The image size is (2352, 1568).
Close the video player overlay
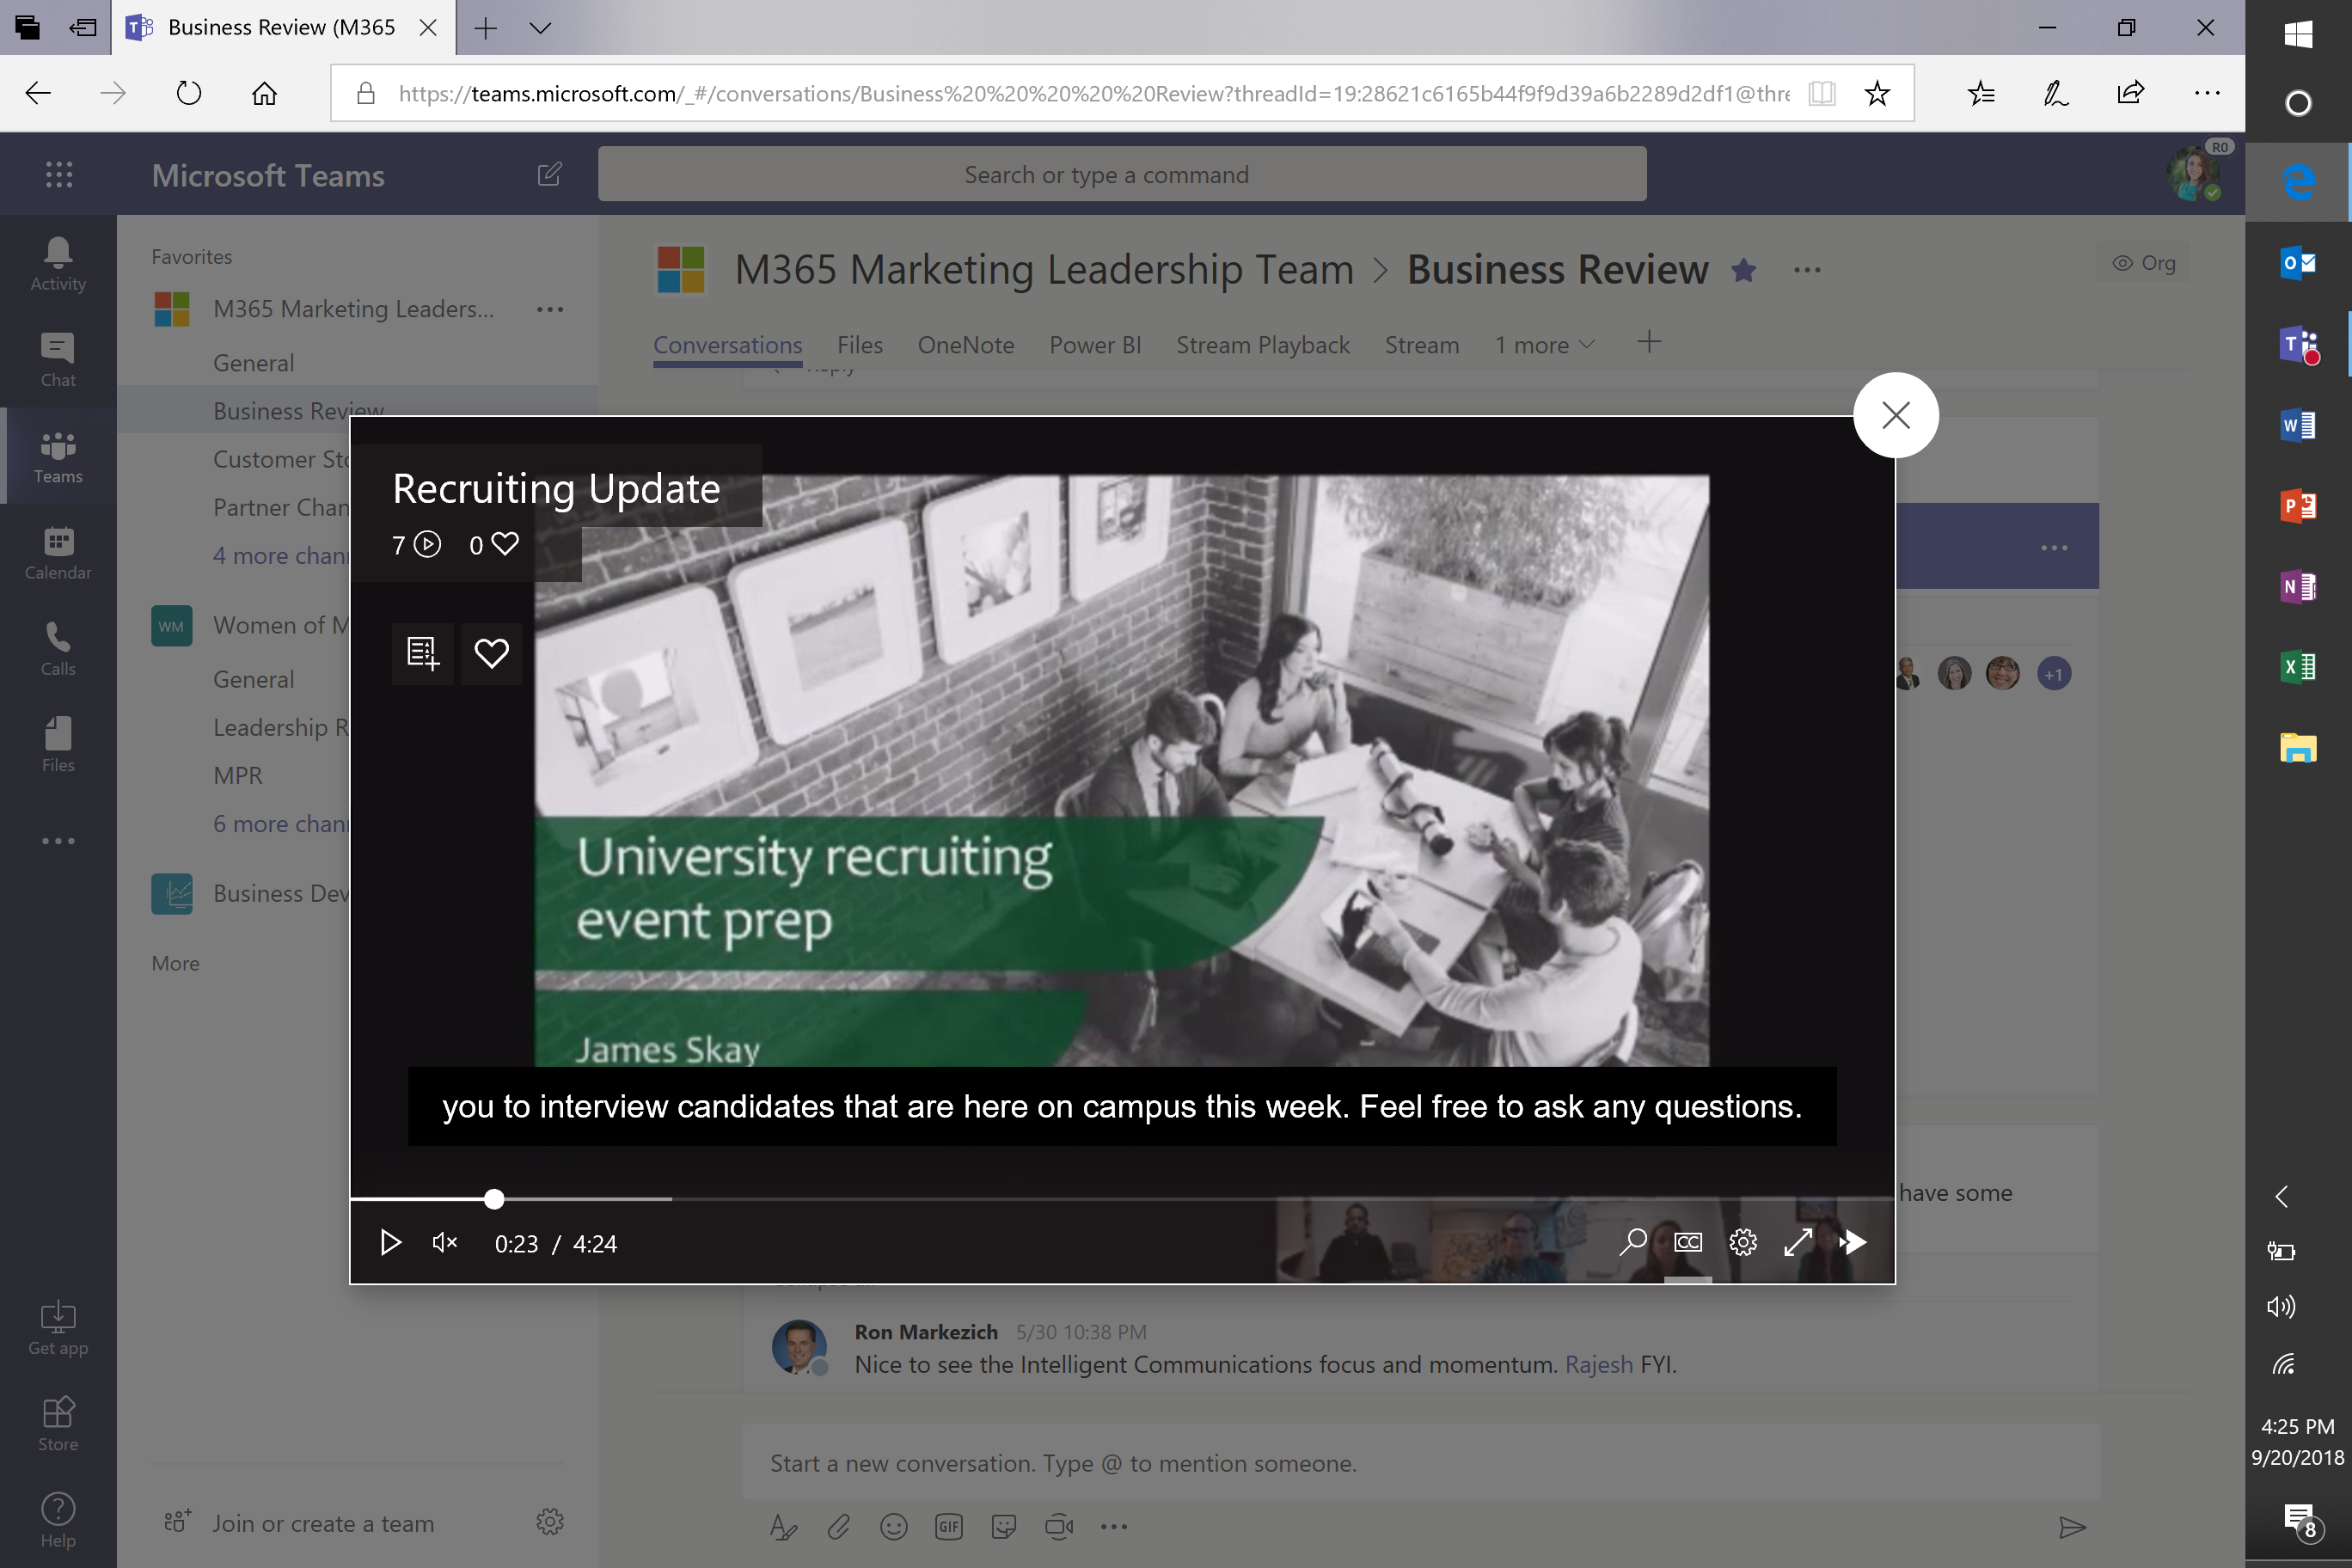tap(1895, 415)
